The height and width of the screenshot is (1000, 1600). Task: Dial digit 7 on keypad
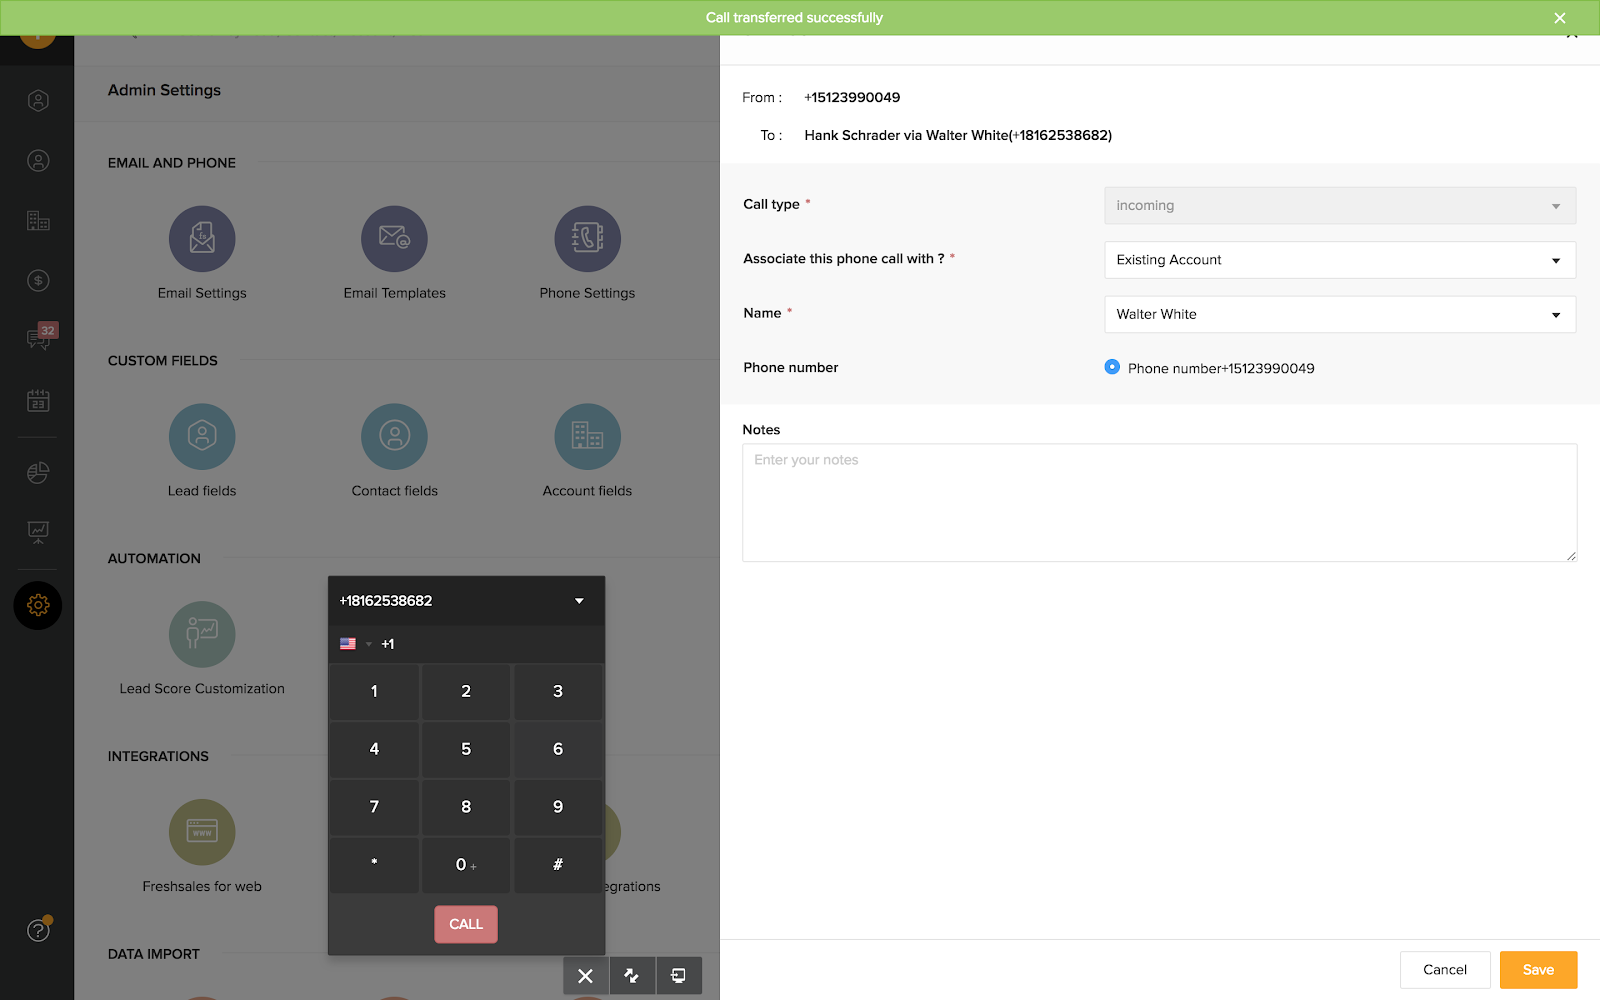(374, 807)
